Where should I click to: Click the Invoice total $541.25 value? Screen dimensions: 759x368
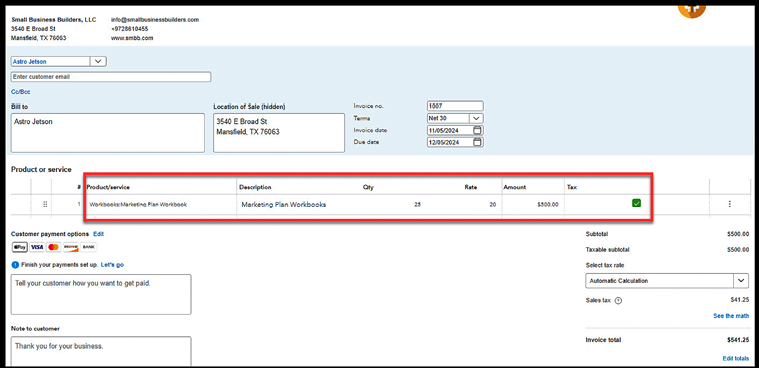[x=738, y=340]
